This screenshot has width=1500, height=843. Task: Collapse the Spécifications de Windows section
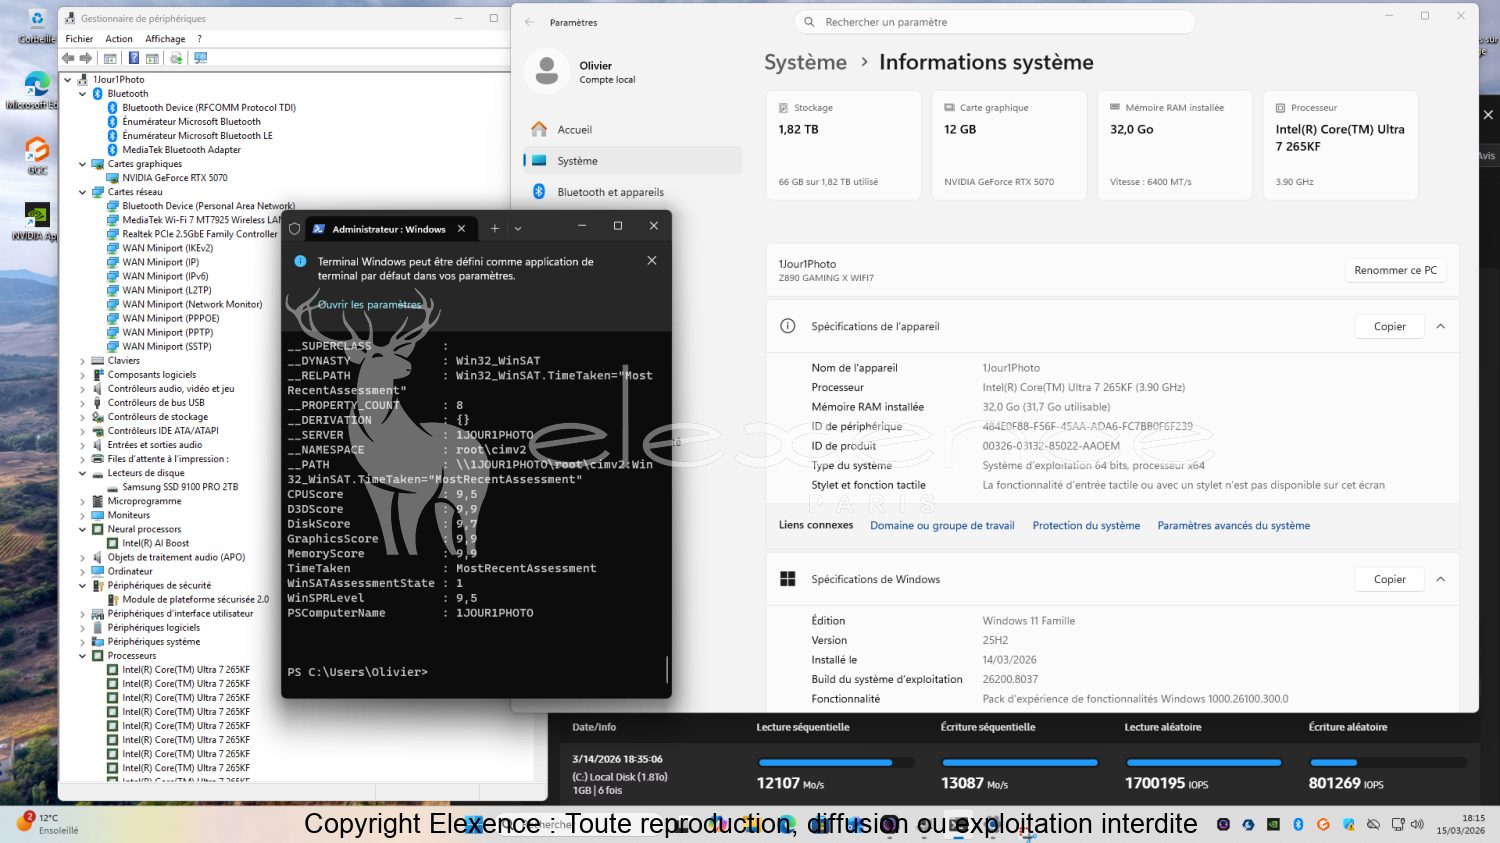[1440, 580]
